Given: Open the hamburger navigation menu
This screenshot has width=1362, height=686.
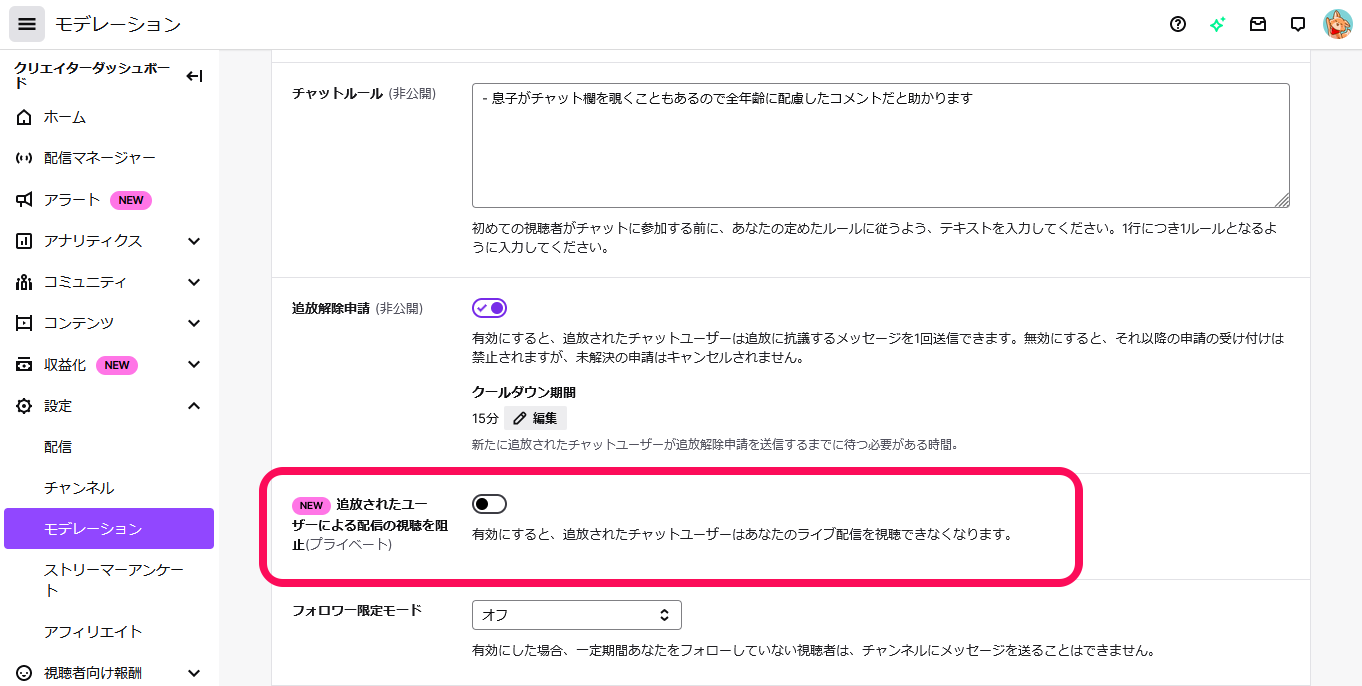Looking at the screenshot, I should pos(27,24).
